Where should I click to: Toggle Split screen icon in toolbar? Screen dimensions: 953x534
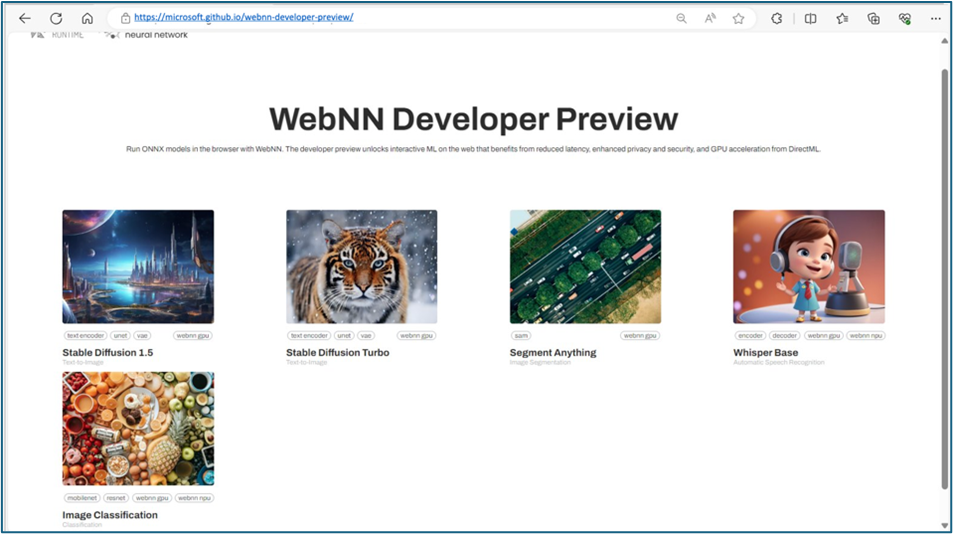click(x=811, y=18)
